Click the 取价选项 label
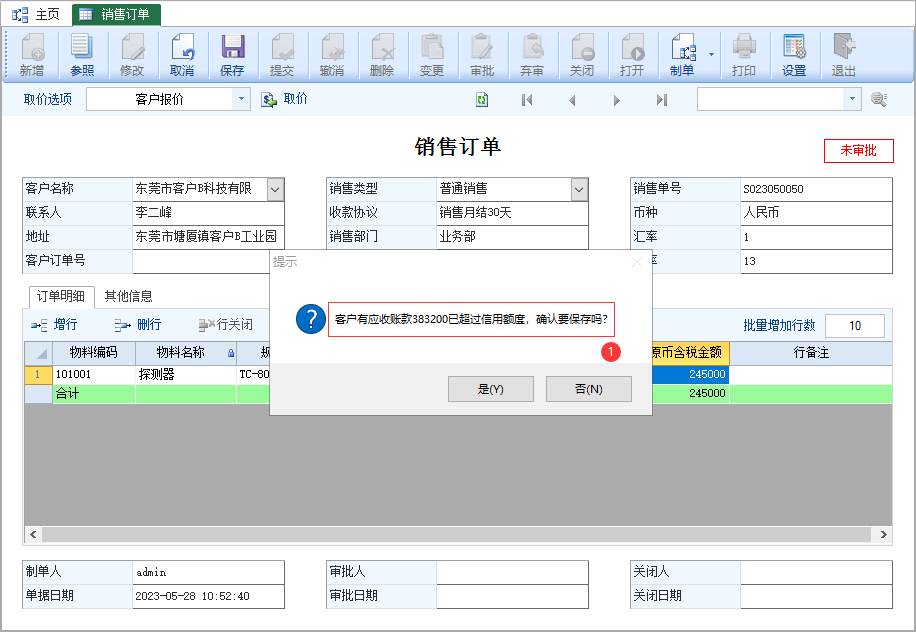The image size is (916, 632). click(48, 99)
